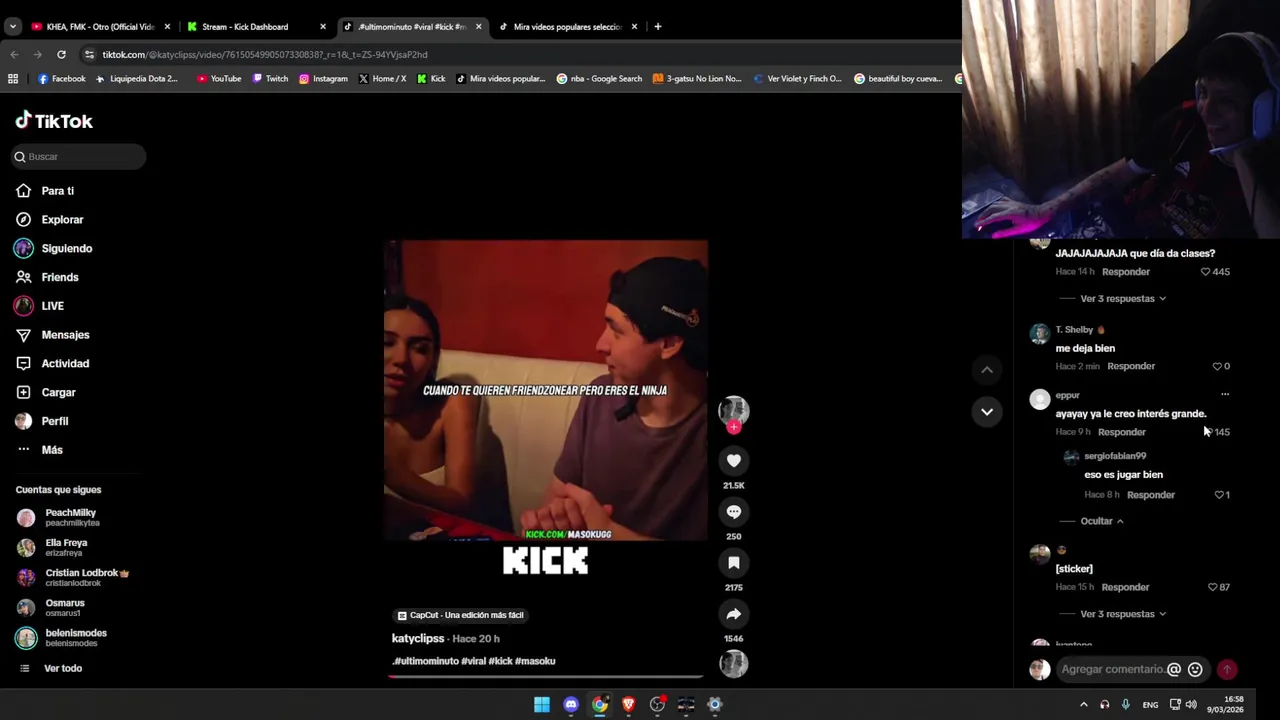Viewport: 1280px width, 720px height.
Task: Expand Ver 3 respuestas under JAJAJAJAJA comment
Action: tap(1123, 298)
